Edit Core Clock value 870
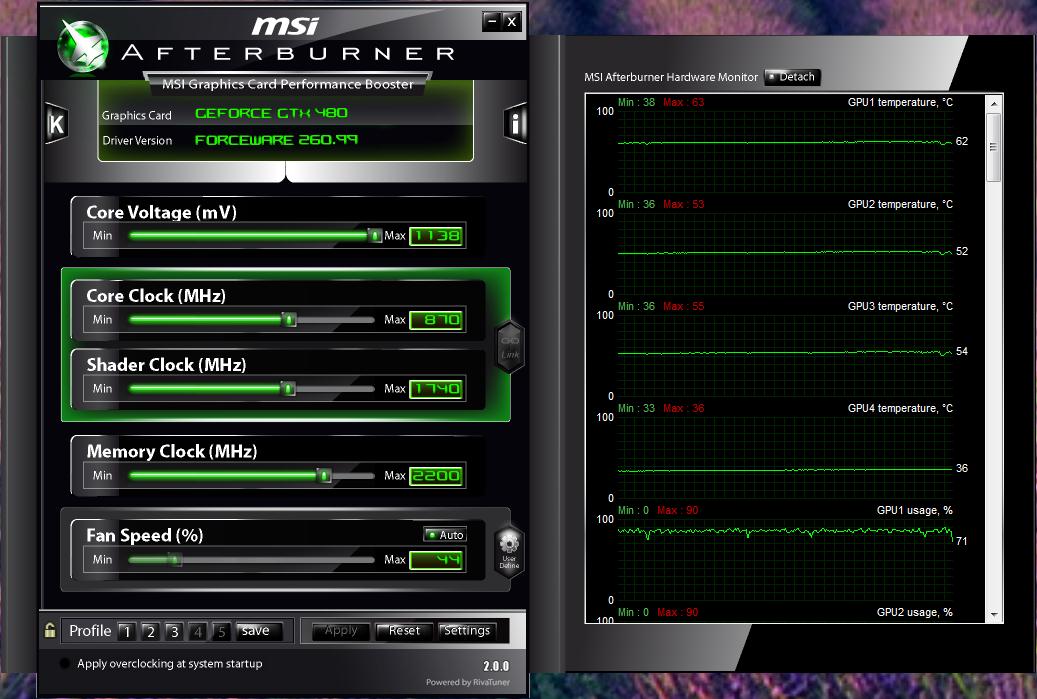 (x=436, y=320)
